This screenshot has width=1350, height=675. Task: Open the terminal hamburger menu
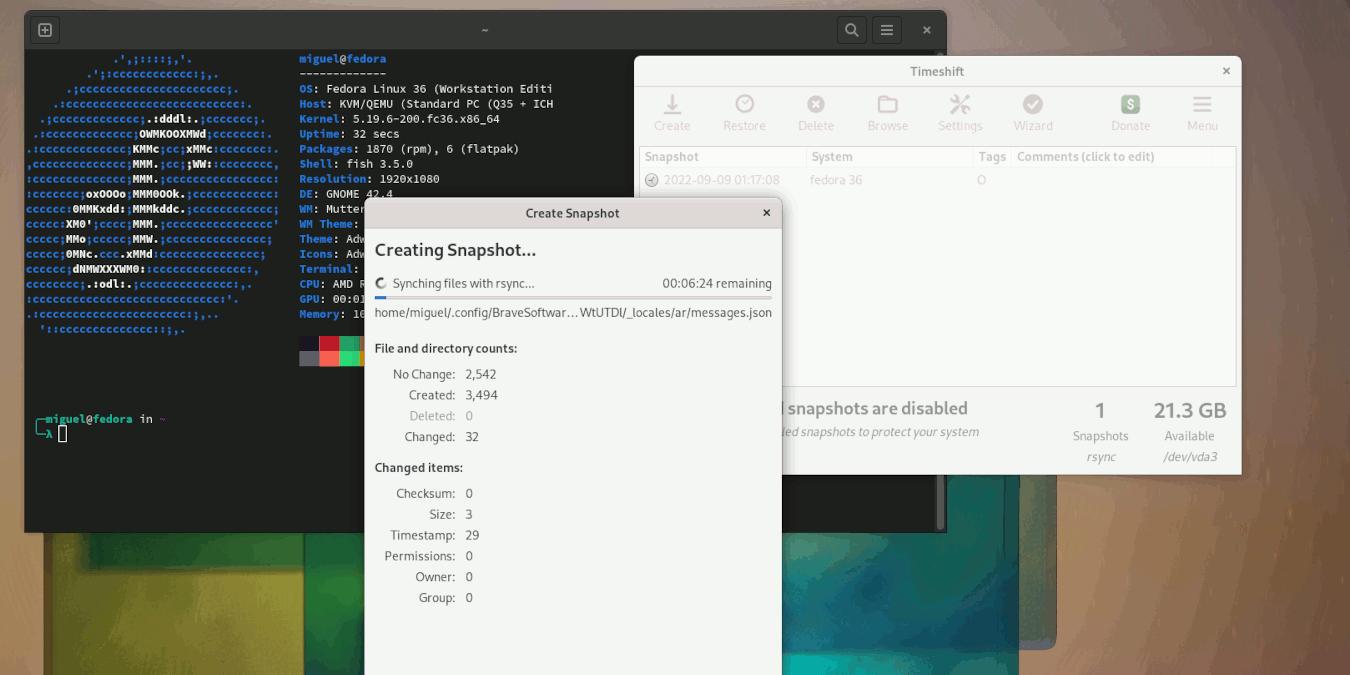coord(887,30)
